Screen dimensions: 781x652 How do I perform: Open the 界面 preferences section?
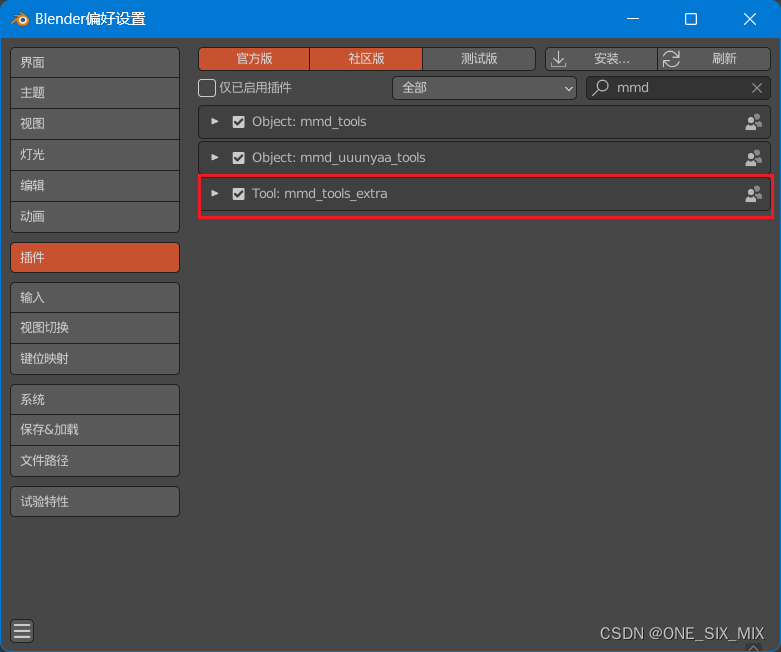point(95,63)
